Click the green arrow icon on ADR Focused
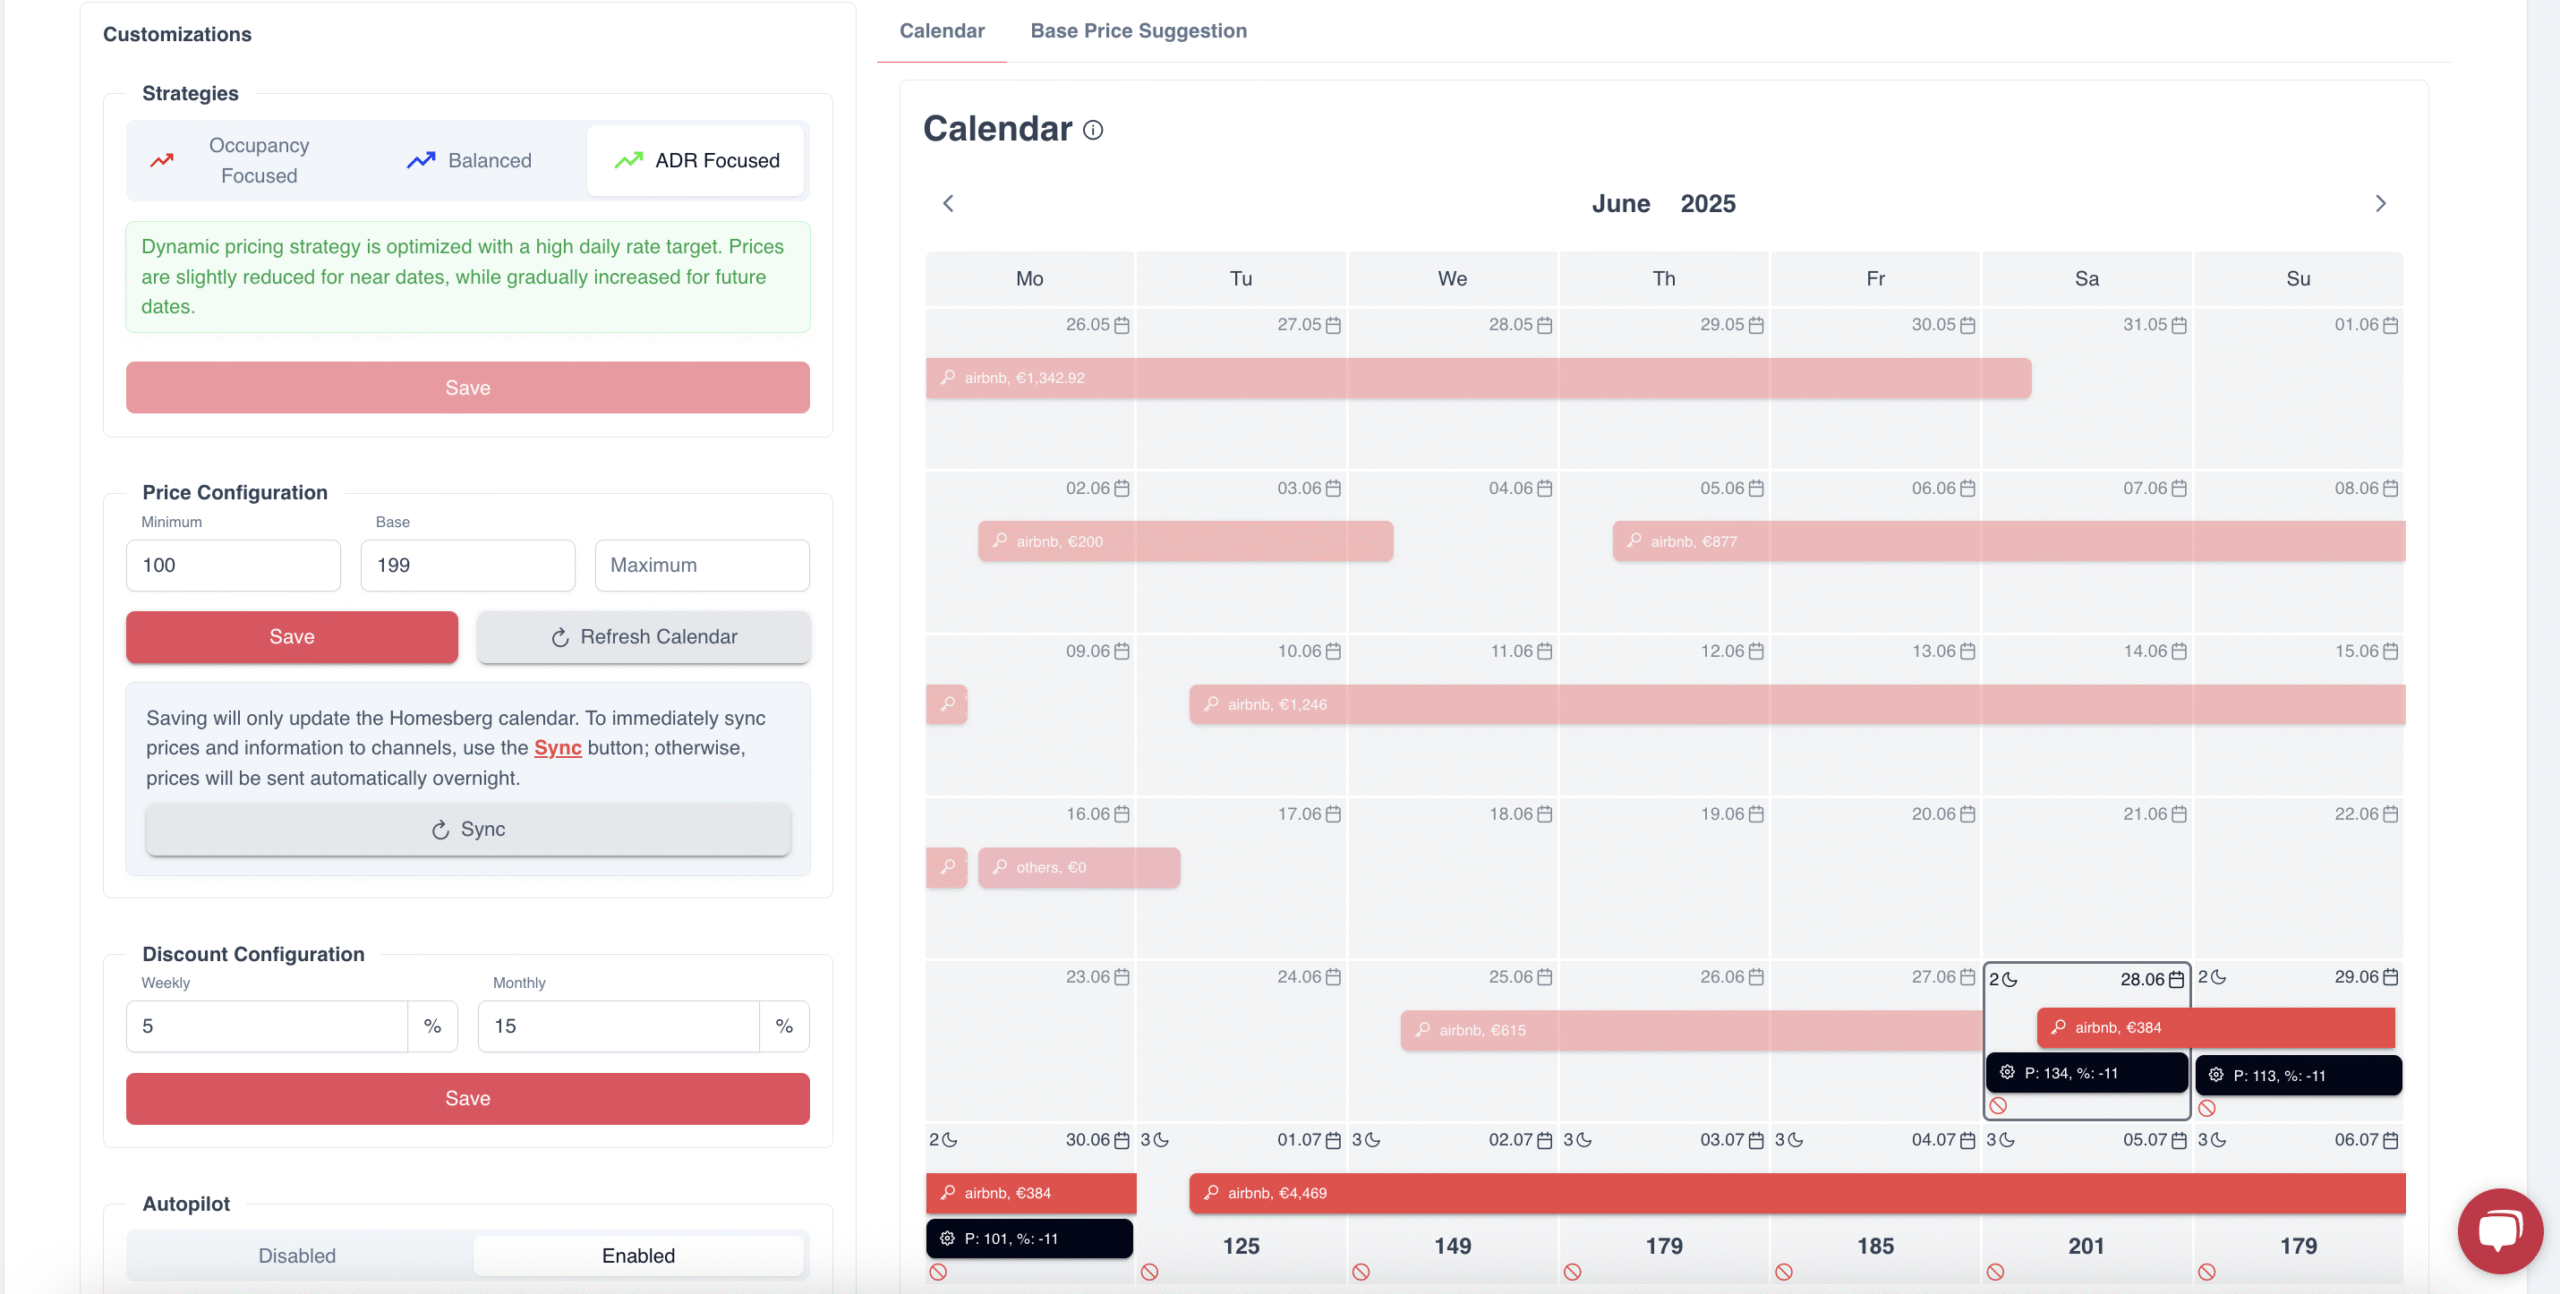The width and height of the screenshot is (2560, 1294). pos(627,160)
